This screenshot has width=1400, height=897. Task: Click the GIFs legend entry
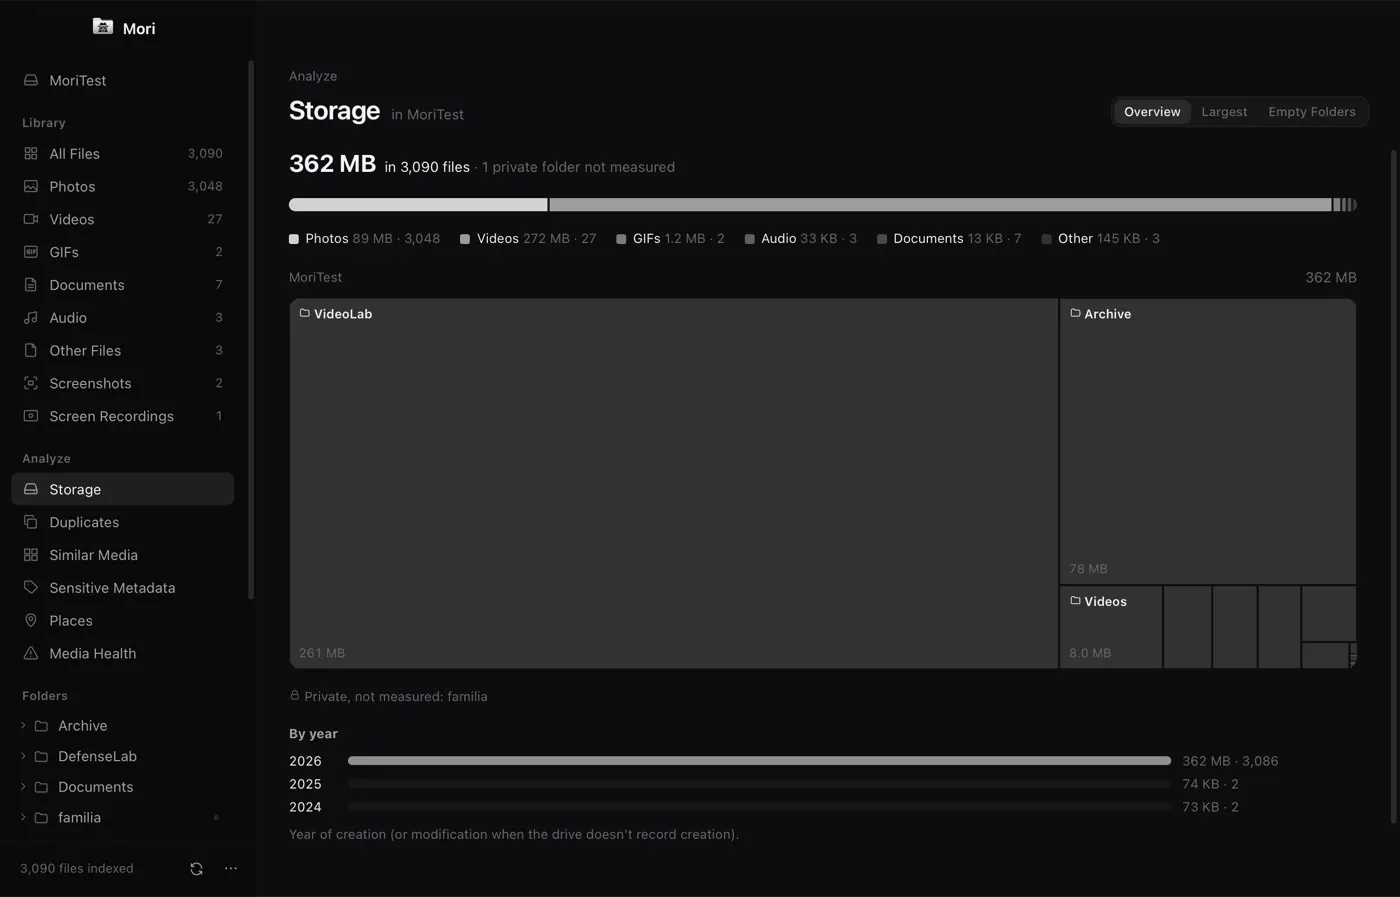click(670, 239)
